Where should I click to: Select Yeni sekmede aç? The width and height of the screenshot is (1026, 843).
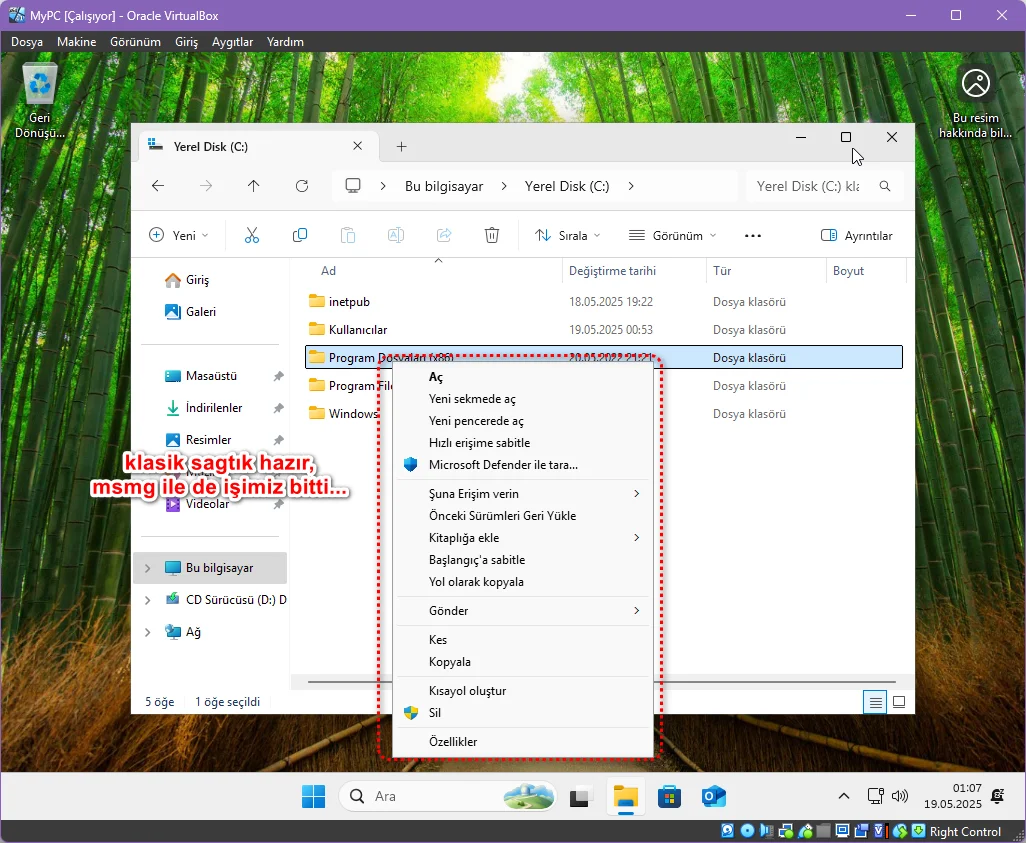(523, 399)
